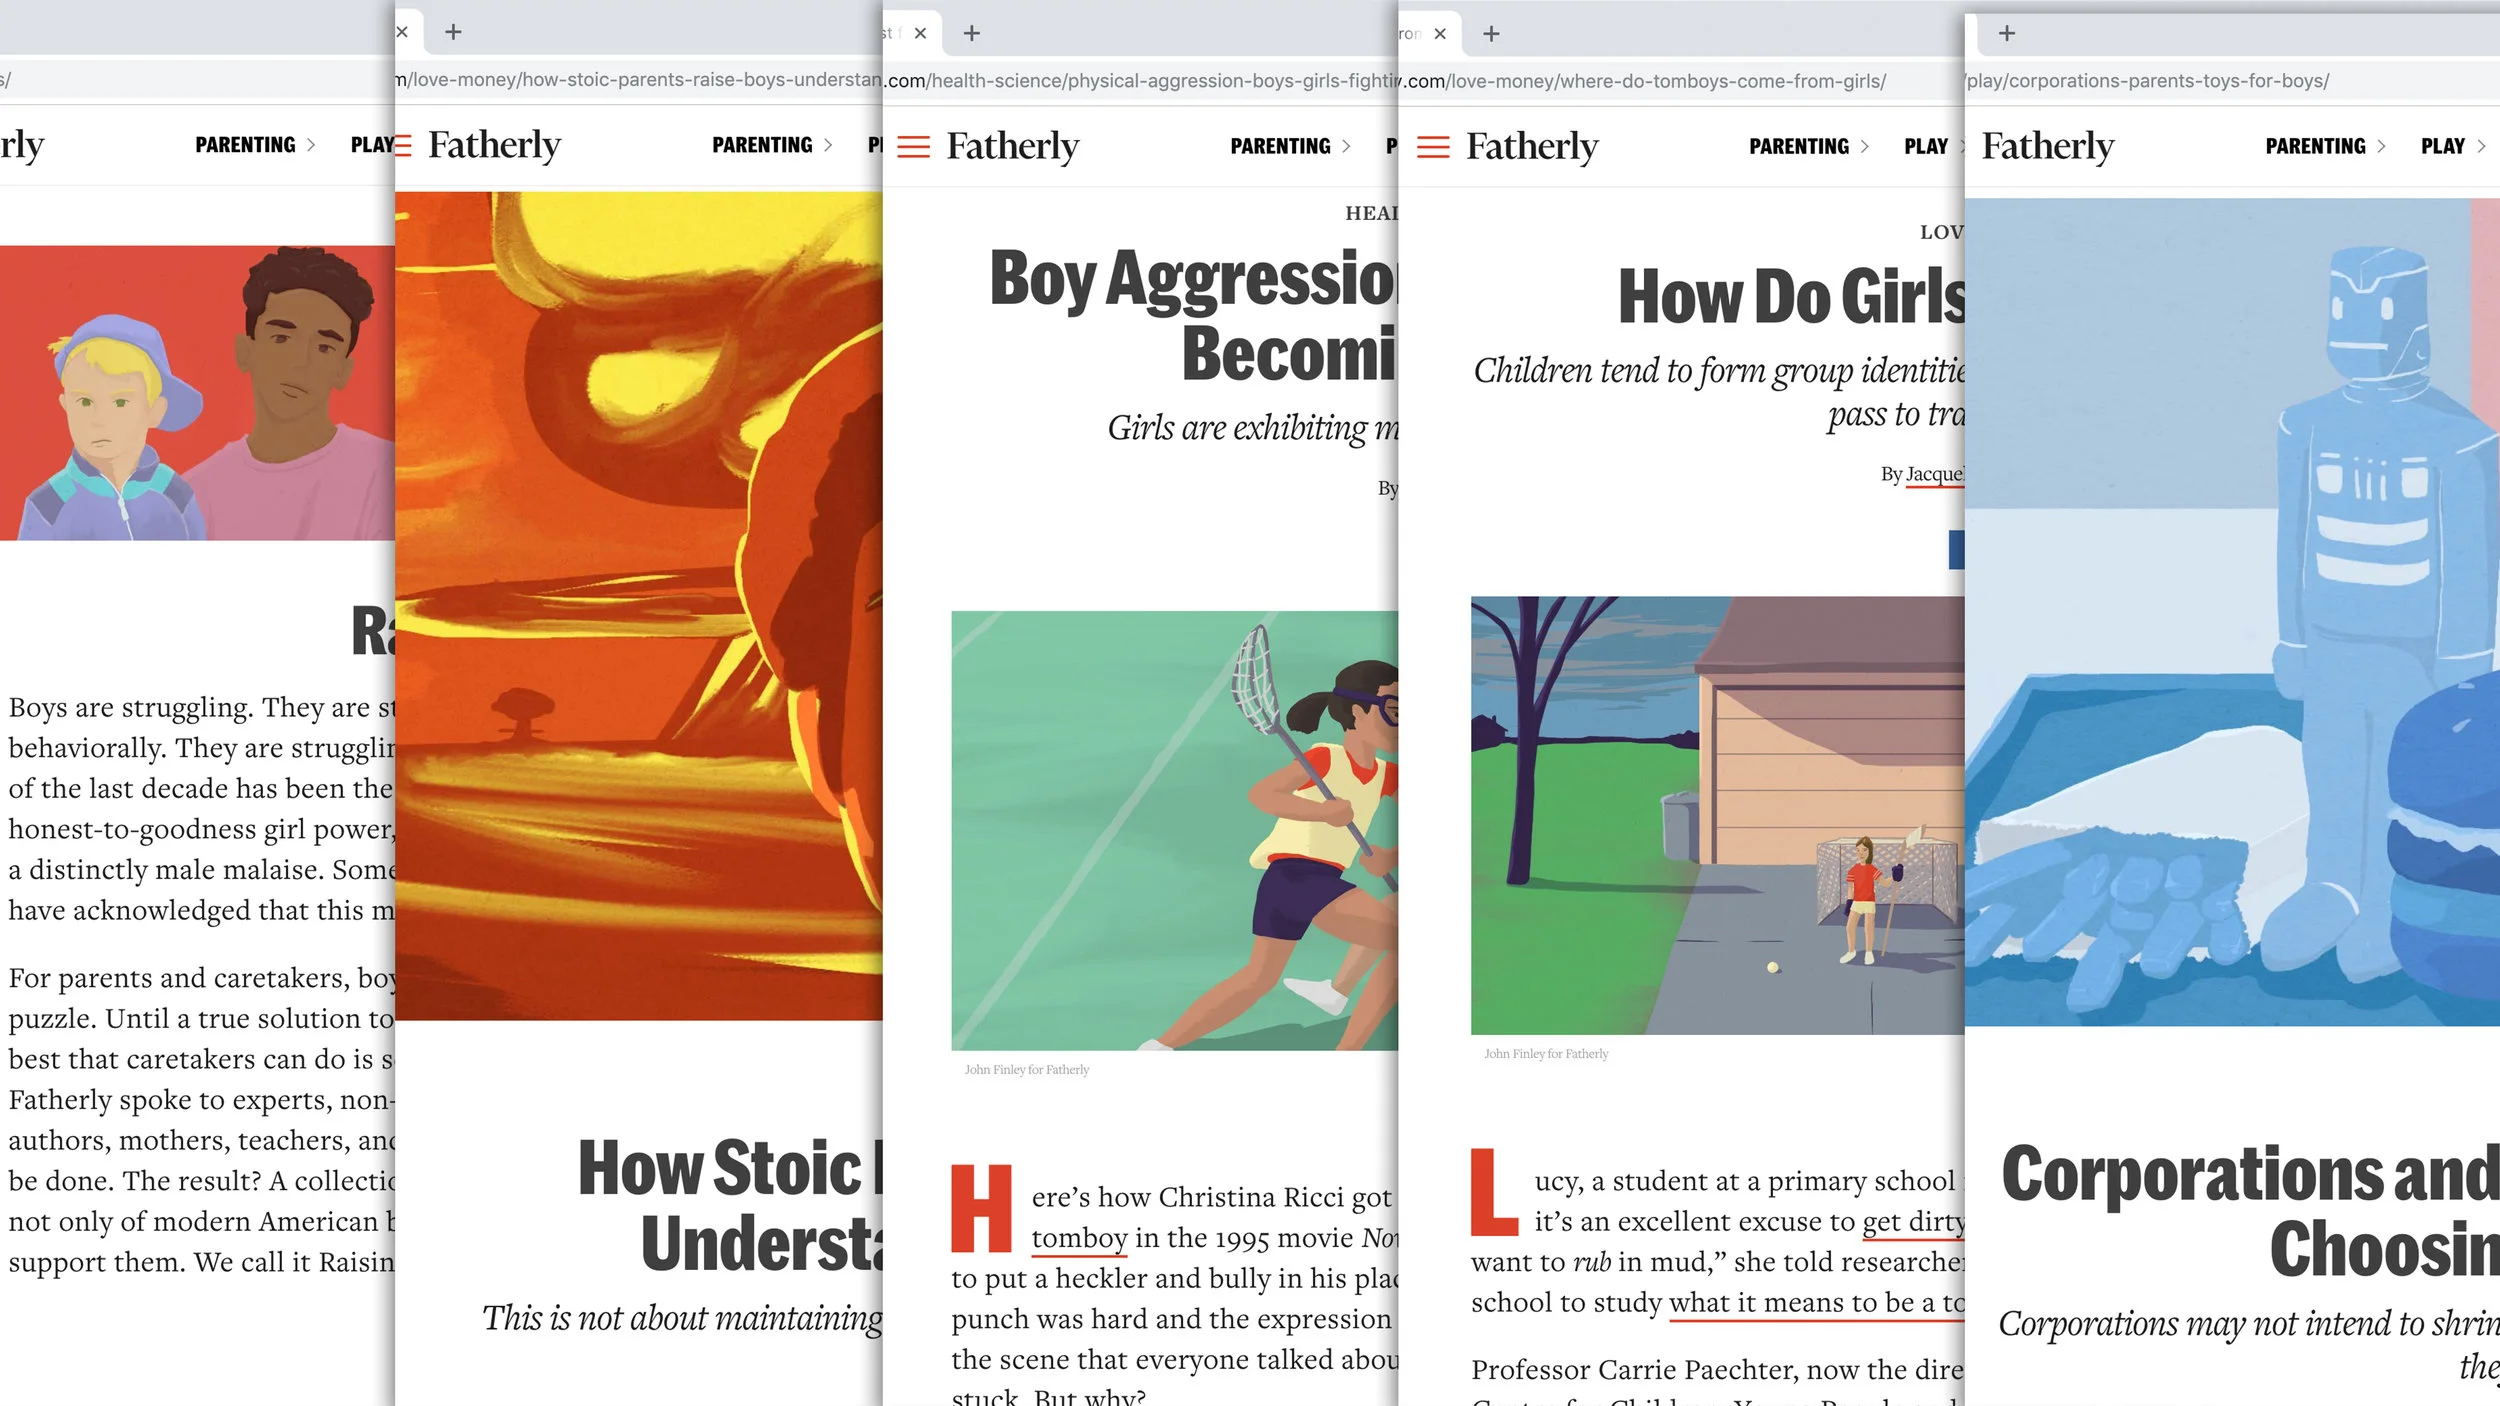2500x1406 pixels.
Task: Close the tab in the where-do-tomboys window
Action: pos(1440,34)
